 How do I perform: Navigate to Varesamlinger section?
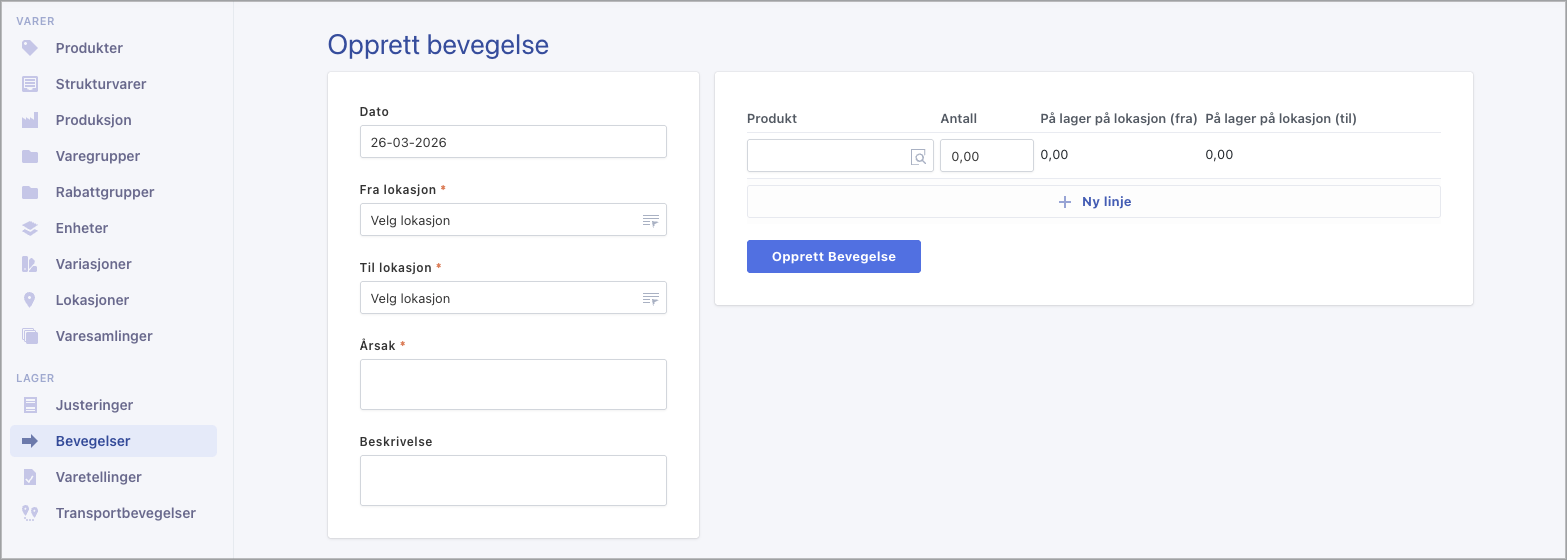click(x=104, y=336)
